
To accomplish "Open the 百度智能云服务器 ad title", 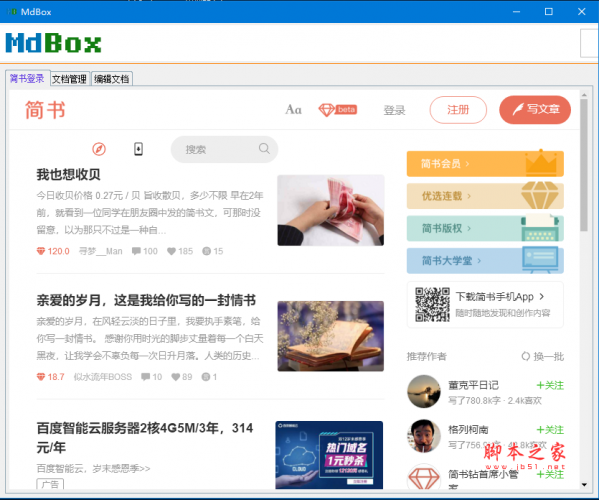I will click(x=144, y=437).
